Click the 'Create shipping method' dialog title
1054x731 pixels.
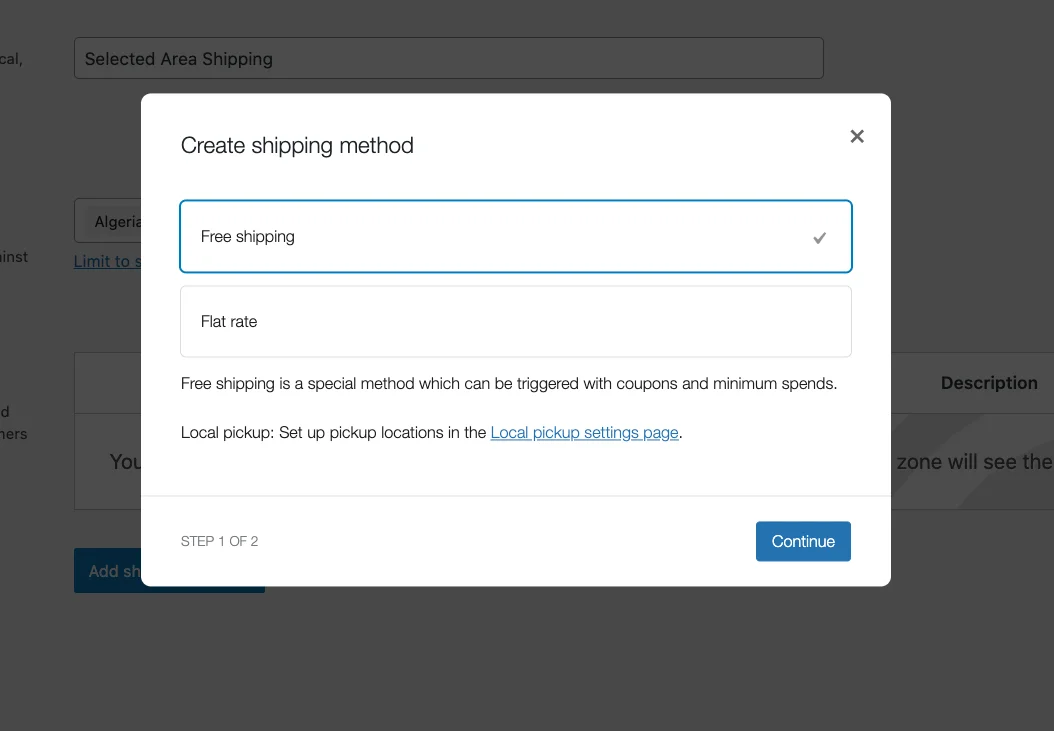point(297,146)
